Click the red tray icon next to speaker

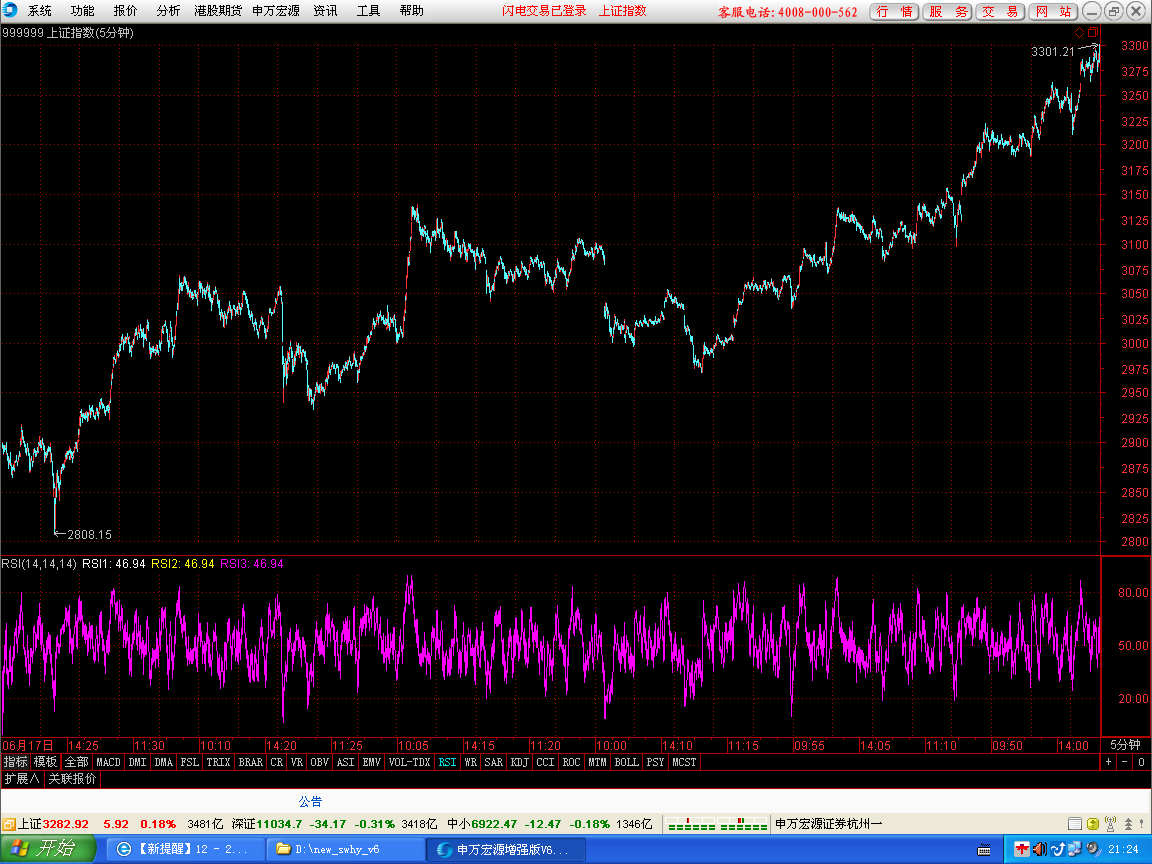(x=1022, y=849)
